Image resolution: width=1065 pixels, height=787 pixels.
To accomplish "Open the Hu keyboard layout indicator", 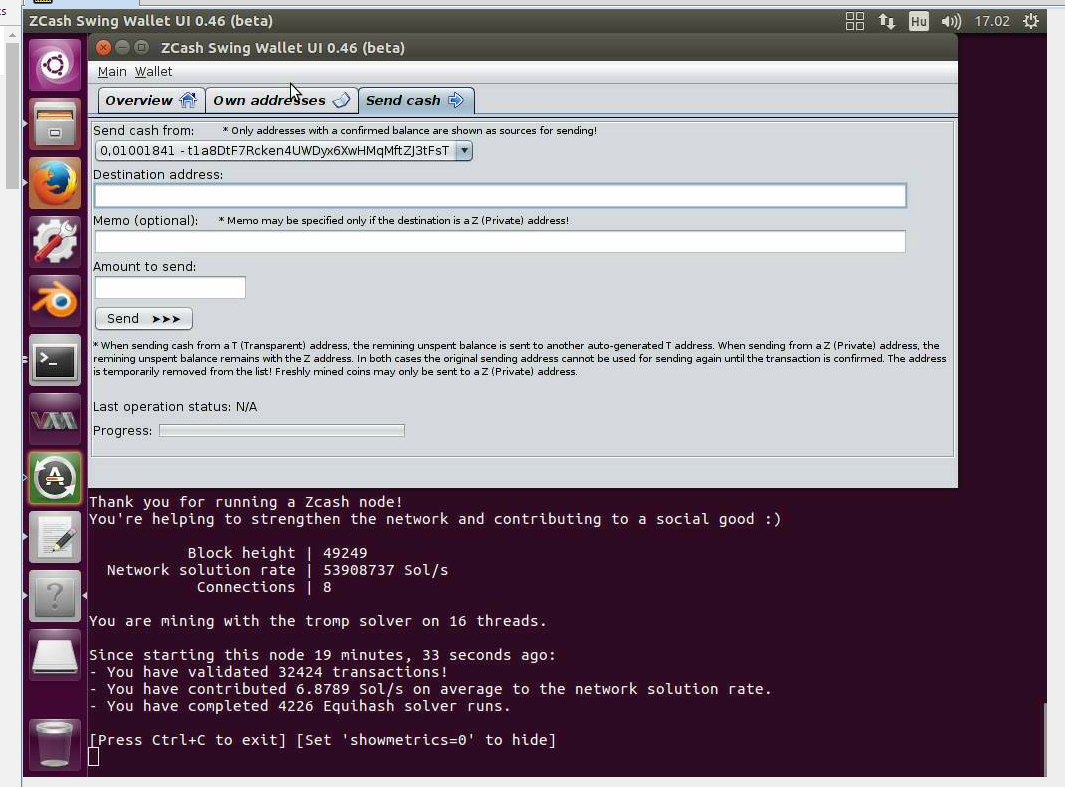I will point(918,21).
